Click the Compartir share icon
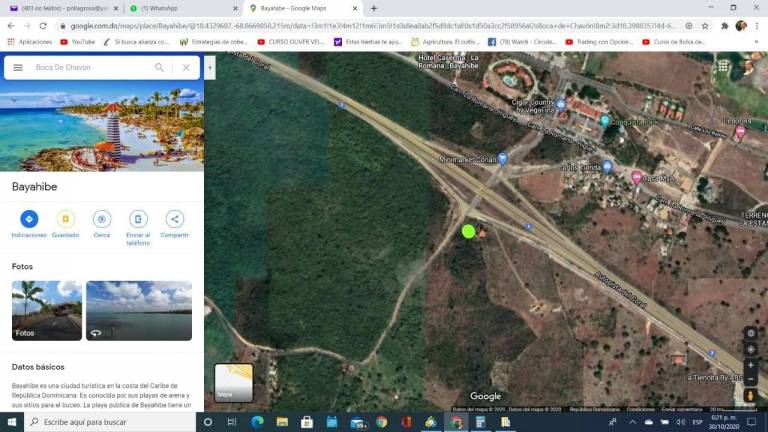Viewport: 768px width, 432px height. pyautogui.click(x=174, y=219)
